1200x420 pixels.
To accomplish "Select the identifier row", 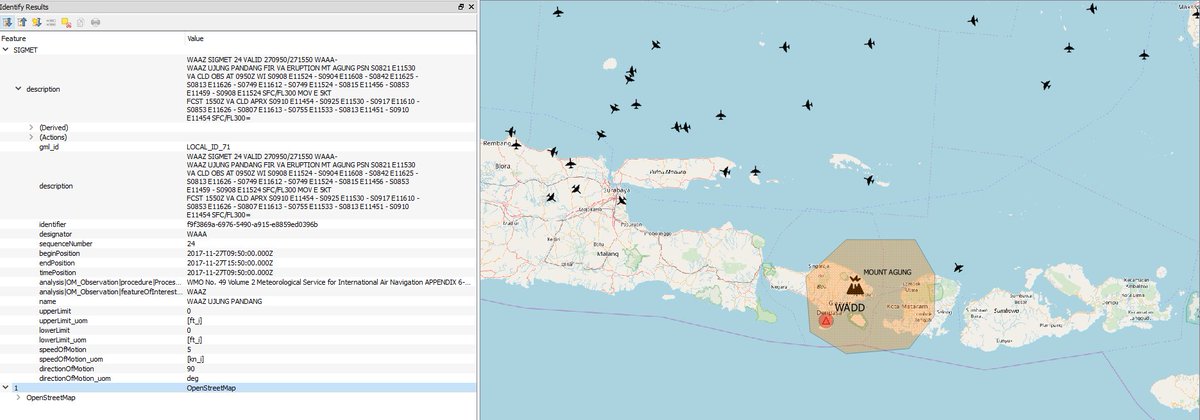I will pyautogui.click(x=237, y=224).
